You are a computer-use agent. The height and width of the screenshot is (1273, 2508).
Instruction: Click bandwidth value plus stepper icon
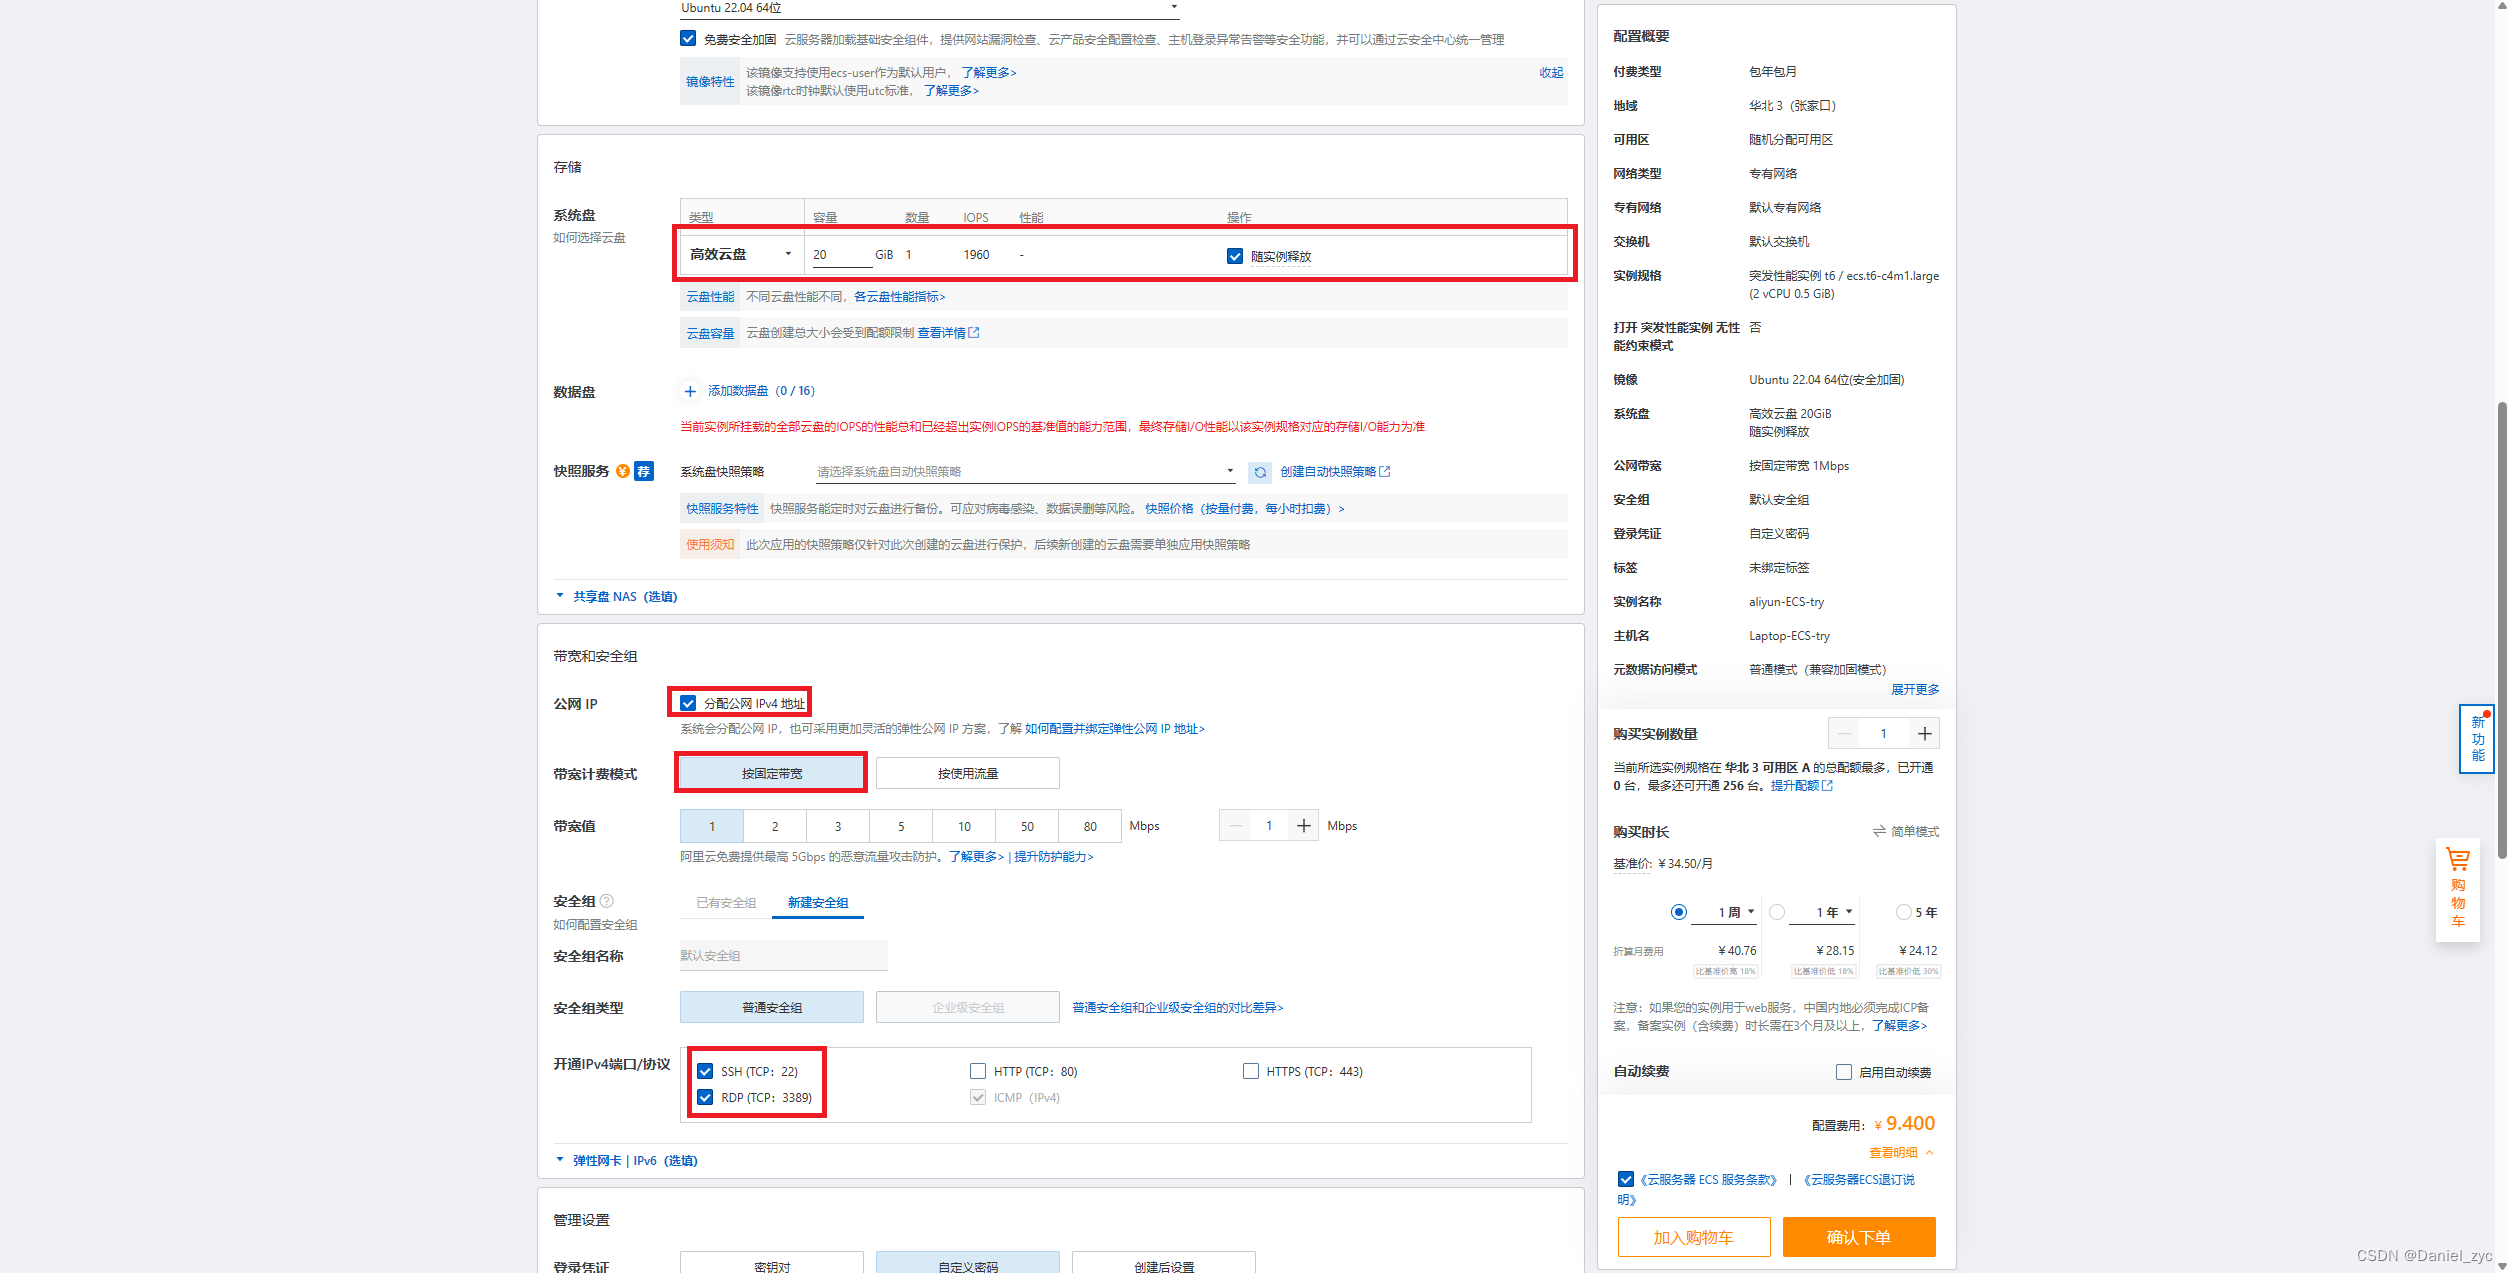coord(1303,826)
